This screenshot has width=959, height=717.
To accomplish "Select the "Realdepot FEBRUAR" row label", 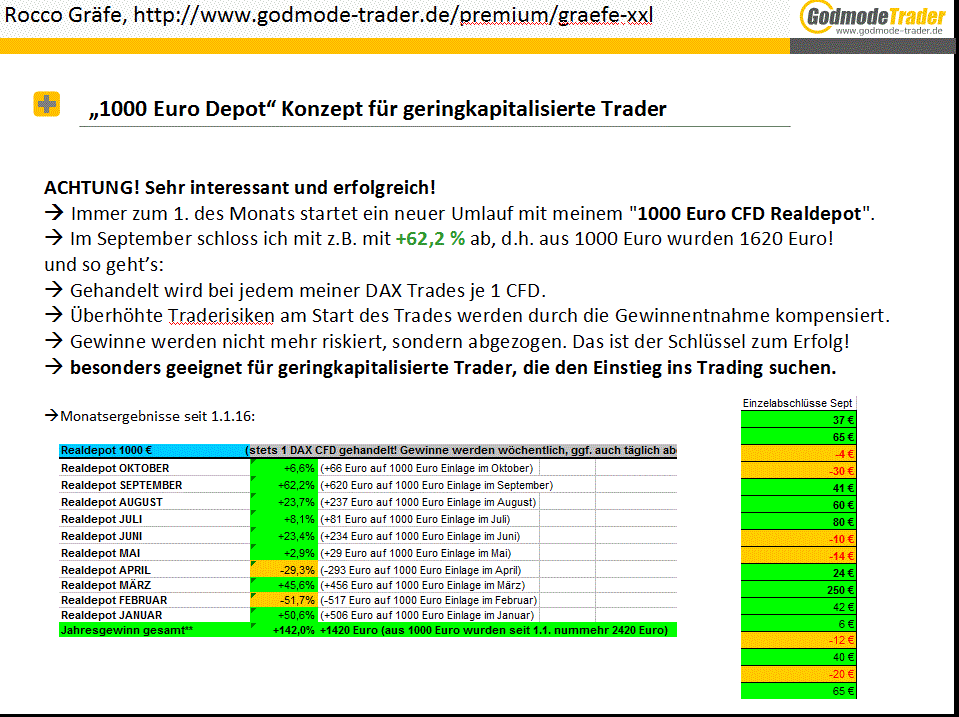I will point(114,601).
